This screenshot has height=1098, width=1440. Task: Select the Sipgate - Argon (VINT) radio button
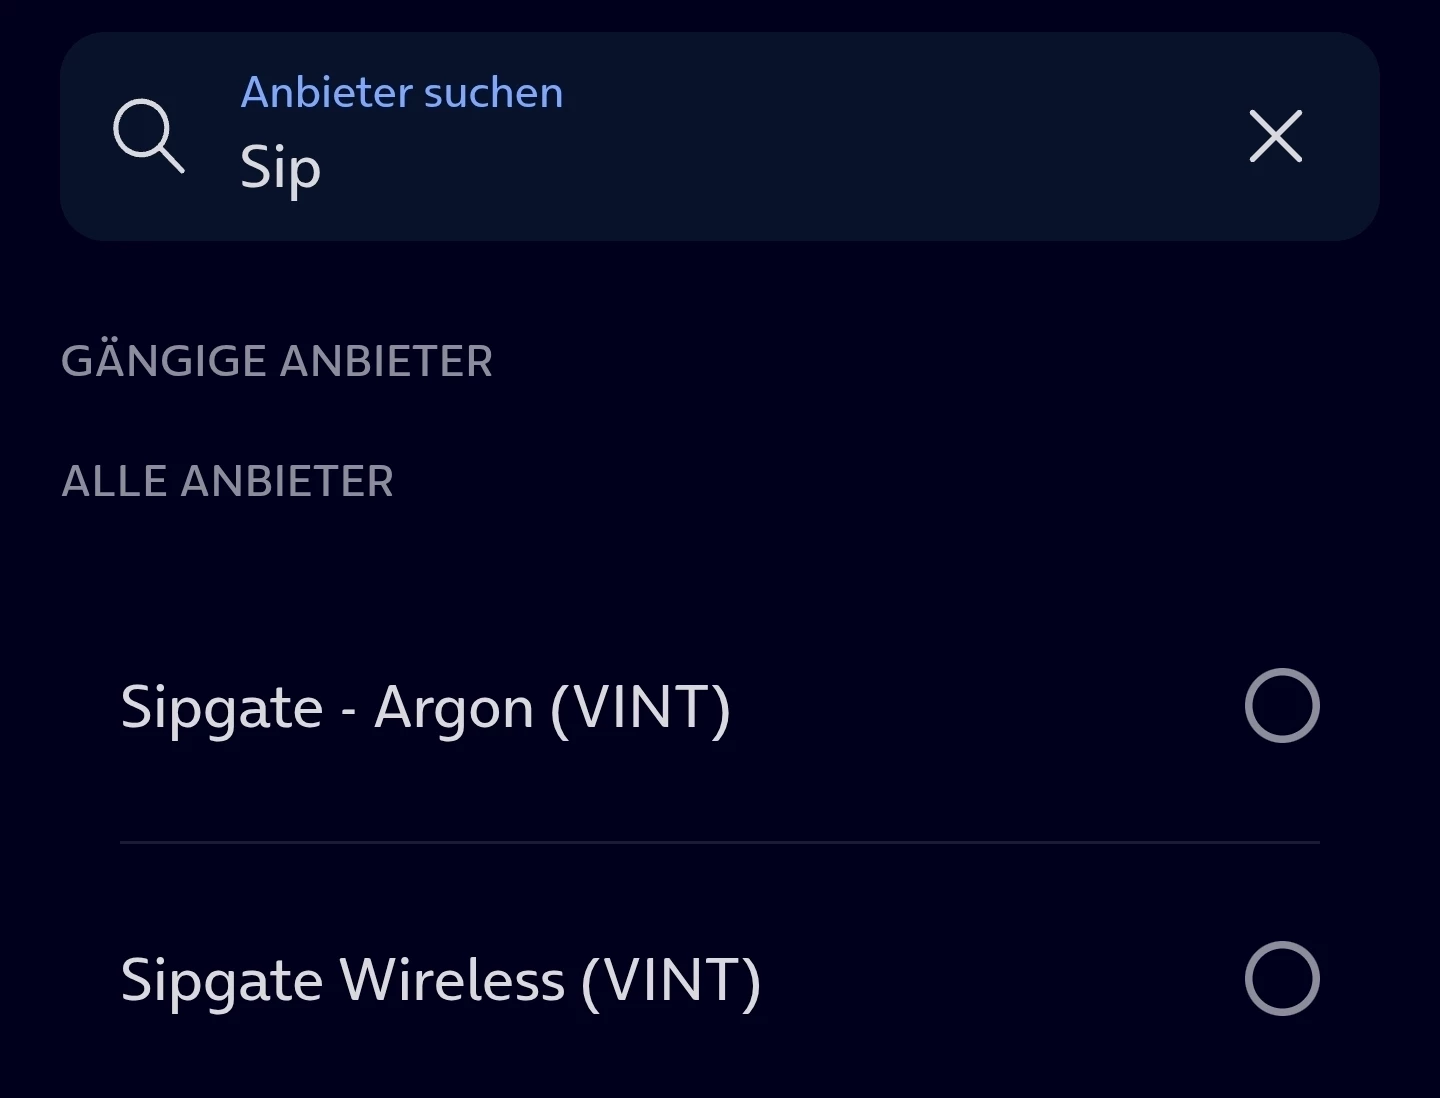pos(1281,706)
